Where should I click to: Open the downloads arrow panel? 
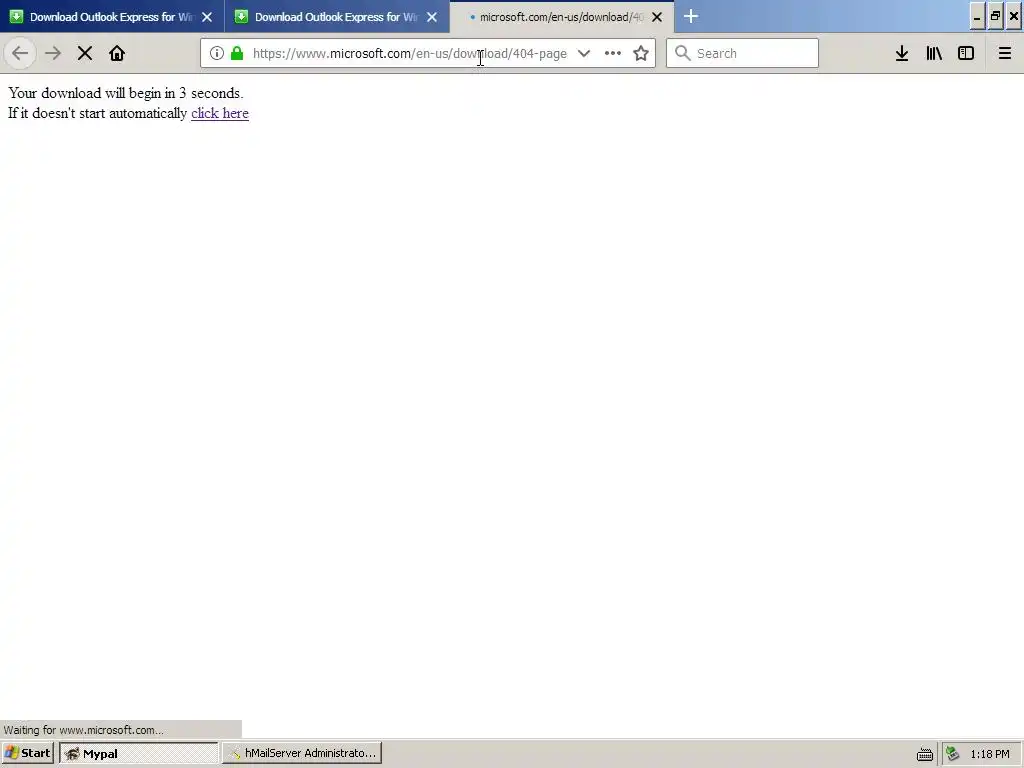pos(902,53)
